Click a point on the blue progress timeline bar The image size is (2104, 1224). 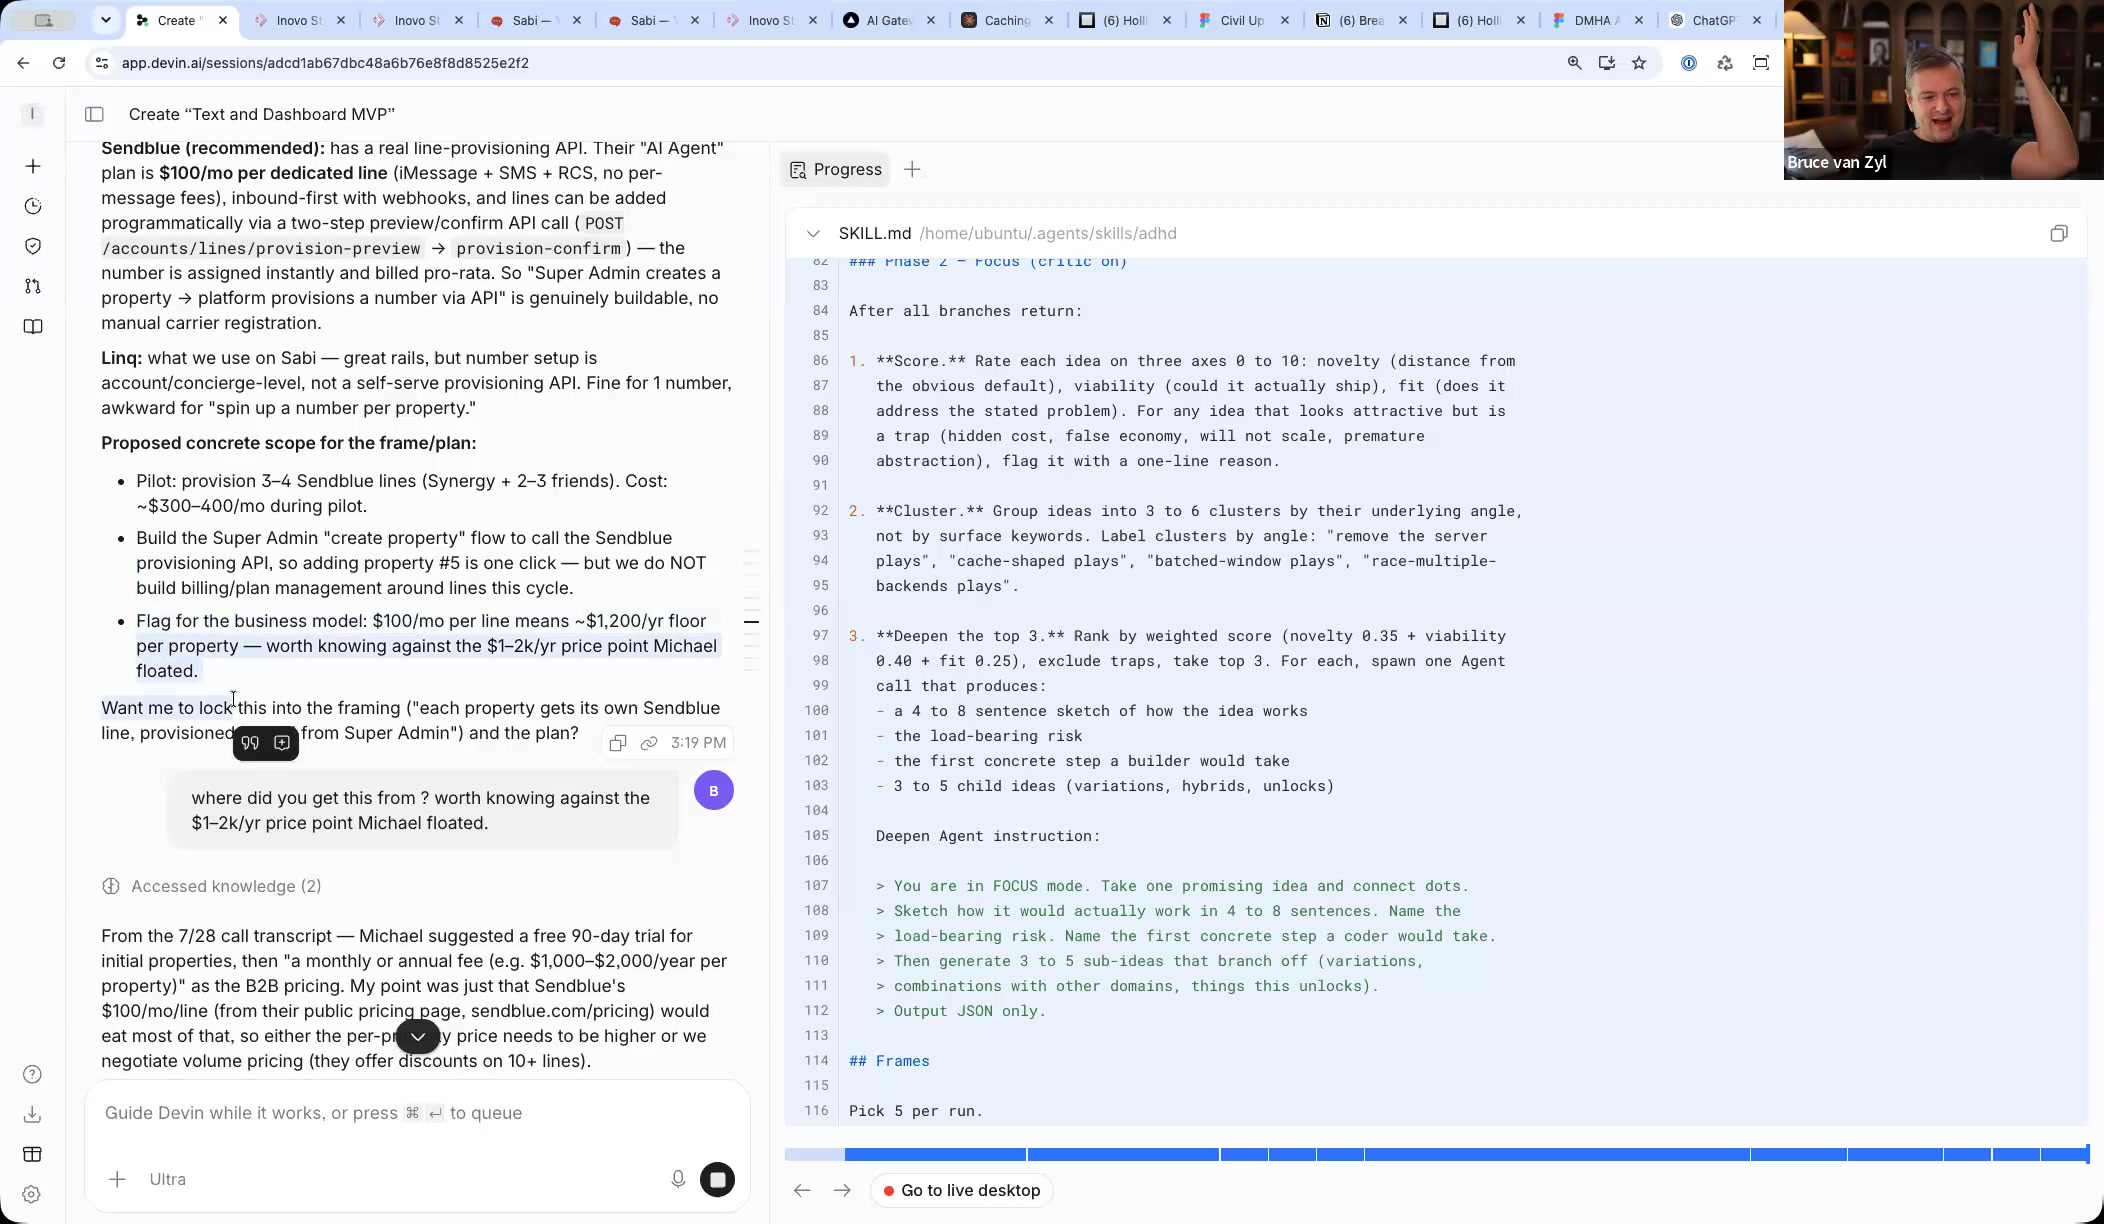click(x=1436, y=1155)
